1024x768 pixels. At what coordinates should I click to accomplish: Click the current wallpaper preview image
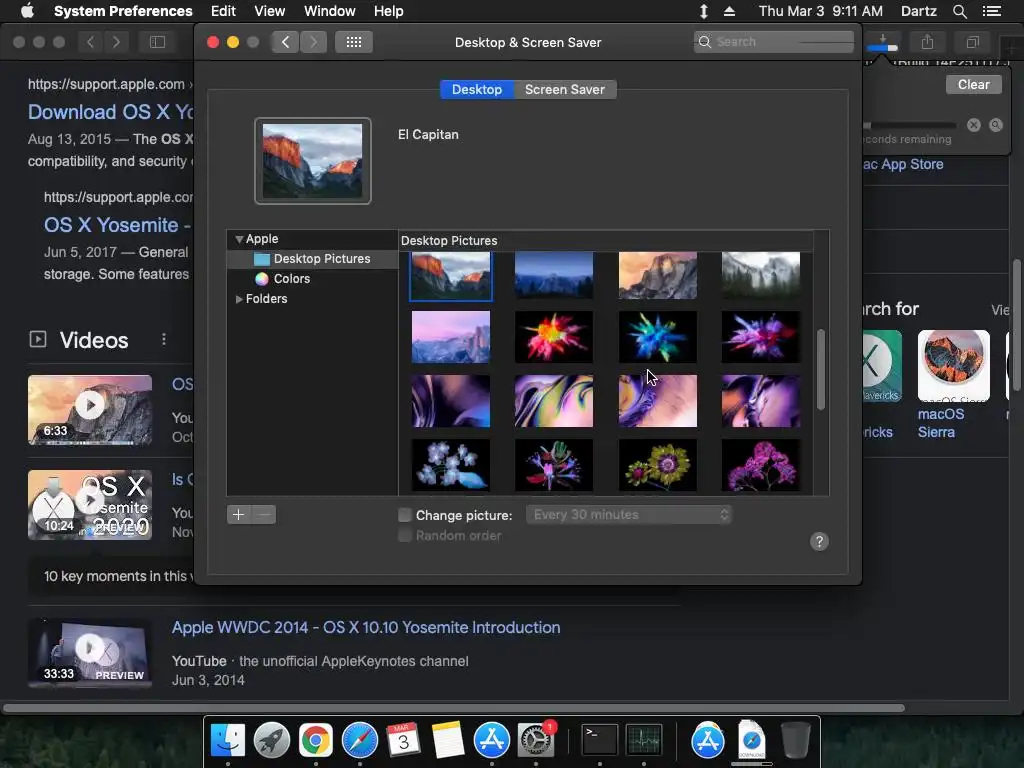313,161
